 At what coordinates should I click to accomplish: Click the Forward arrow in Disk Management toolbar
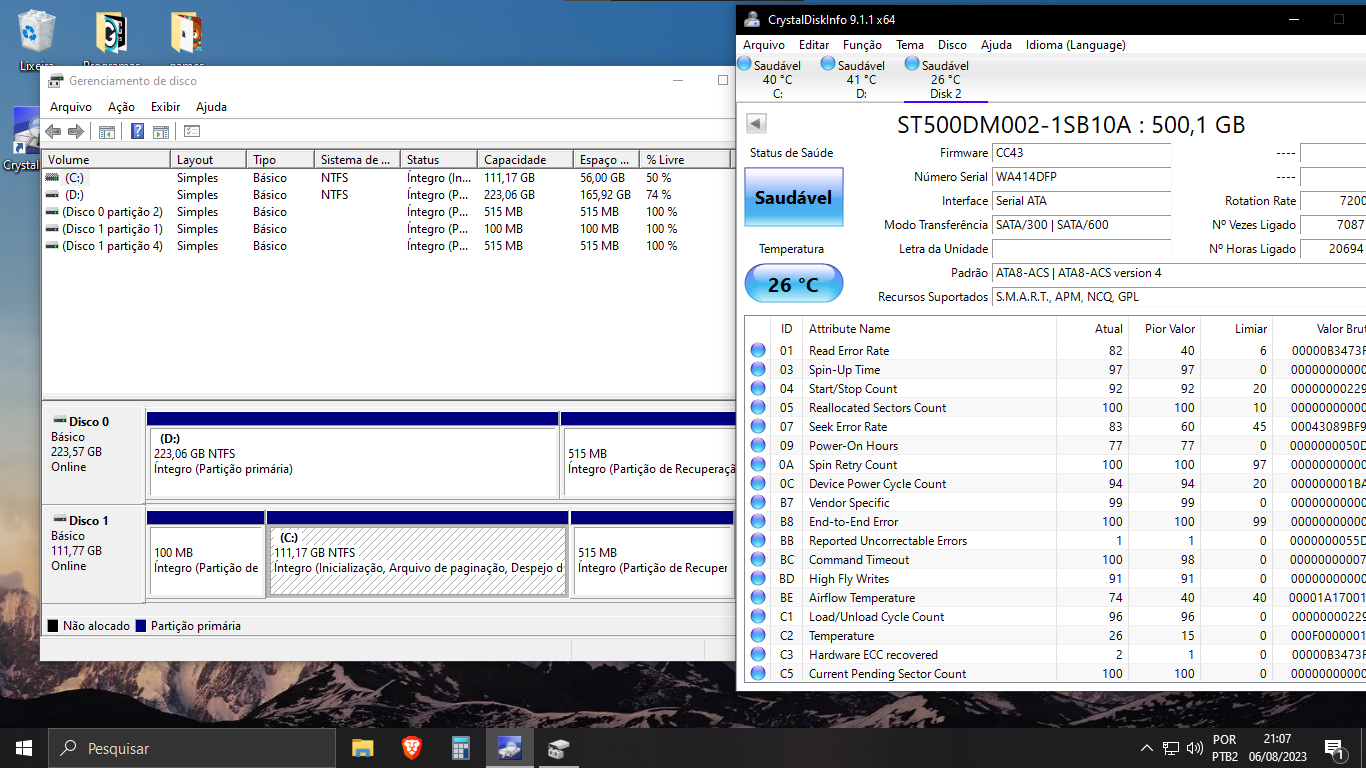(x=76, y=131)
